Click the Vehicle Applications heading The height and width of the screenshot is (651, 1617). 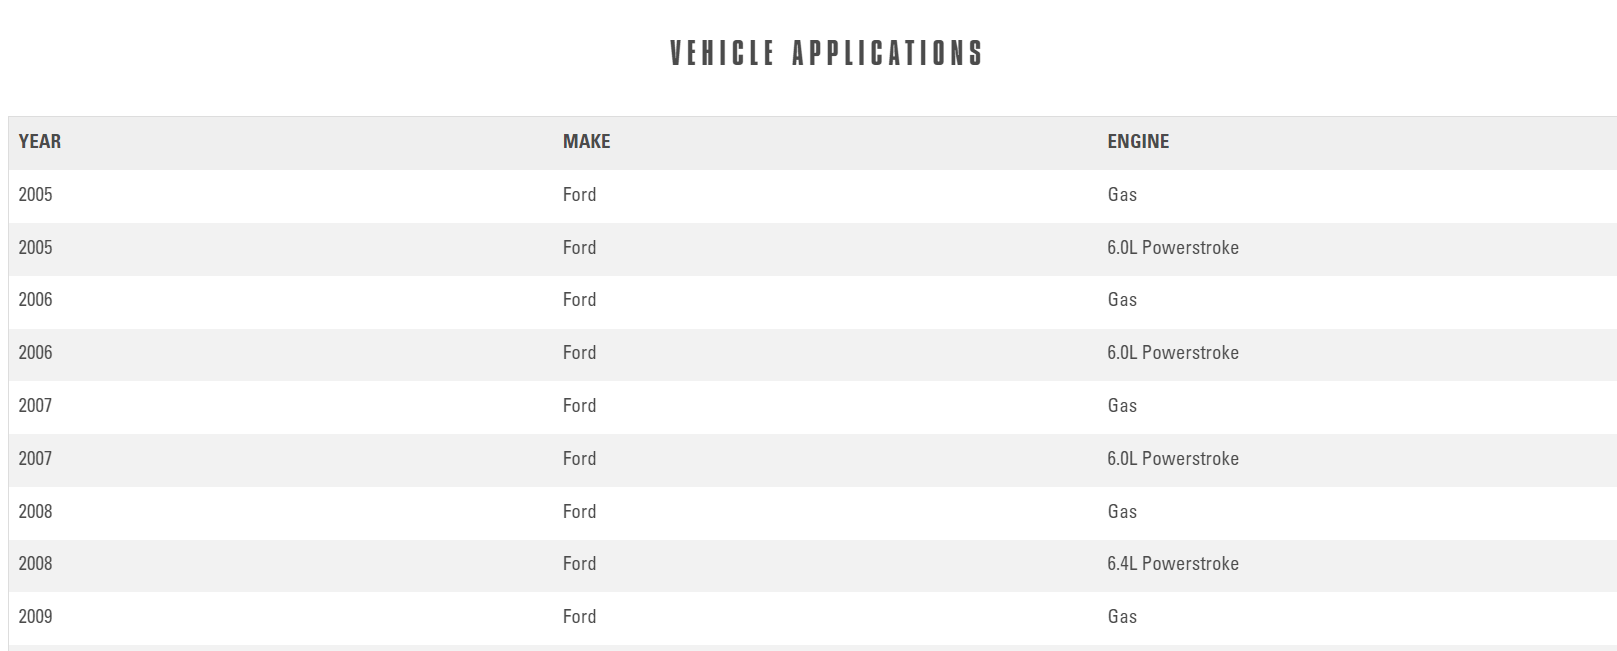tap(826, 53)
